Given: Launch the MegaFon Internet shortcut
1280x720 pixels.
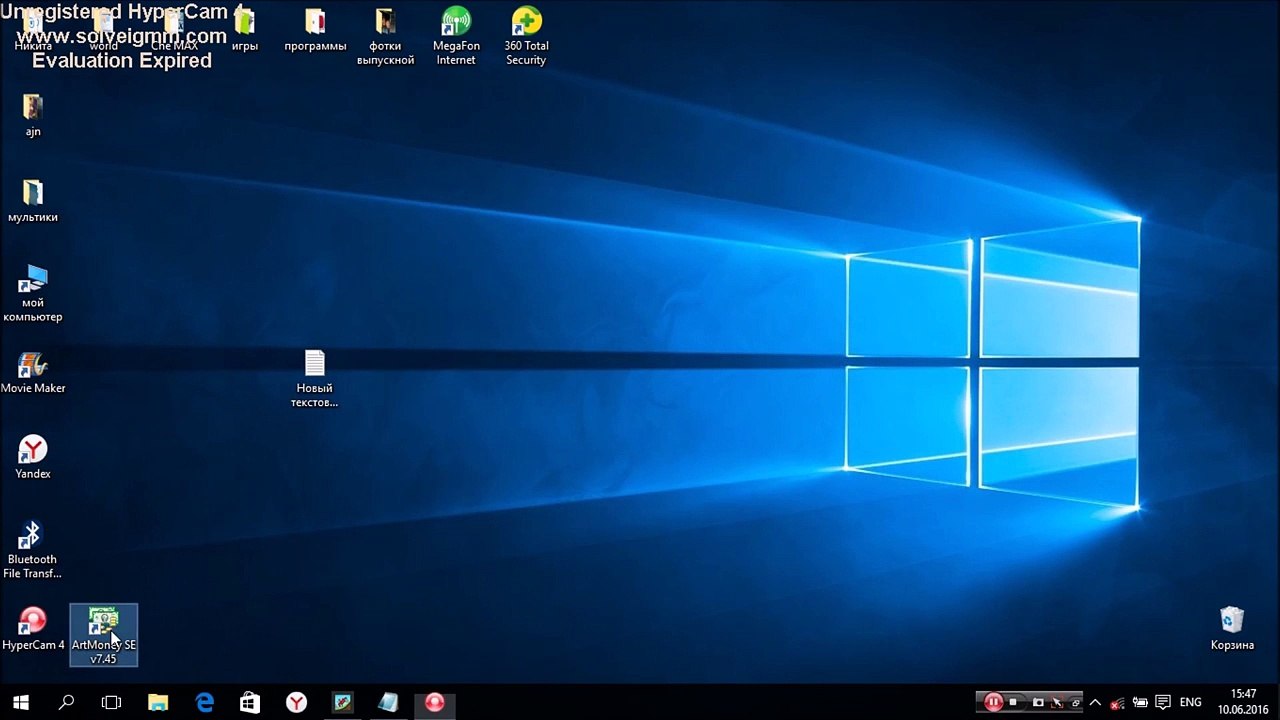Looking at the screenshot, I should click(x=456, y=23).
